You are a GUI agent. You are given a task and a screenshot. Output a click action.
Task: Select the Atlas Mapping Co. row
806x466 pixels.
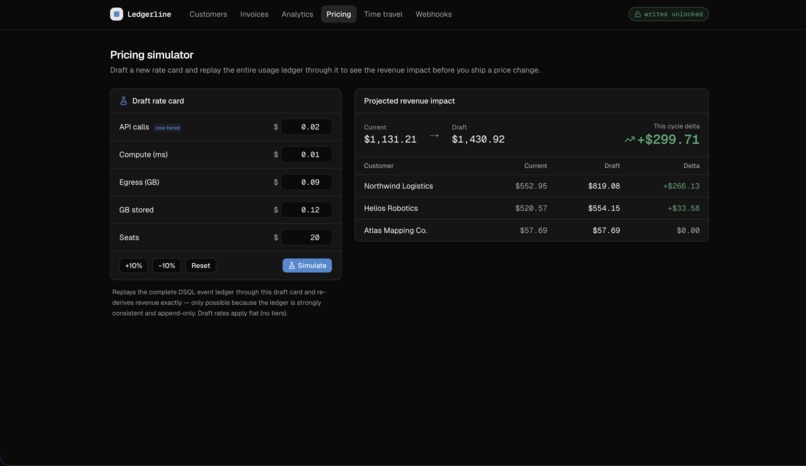click(x=532, y=230)
